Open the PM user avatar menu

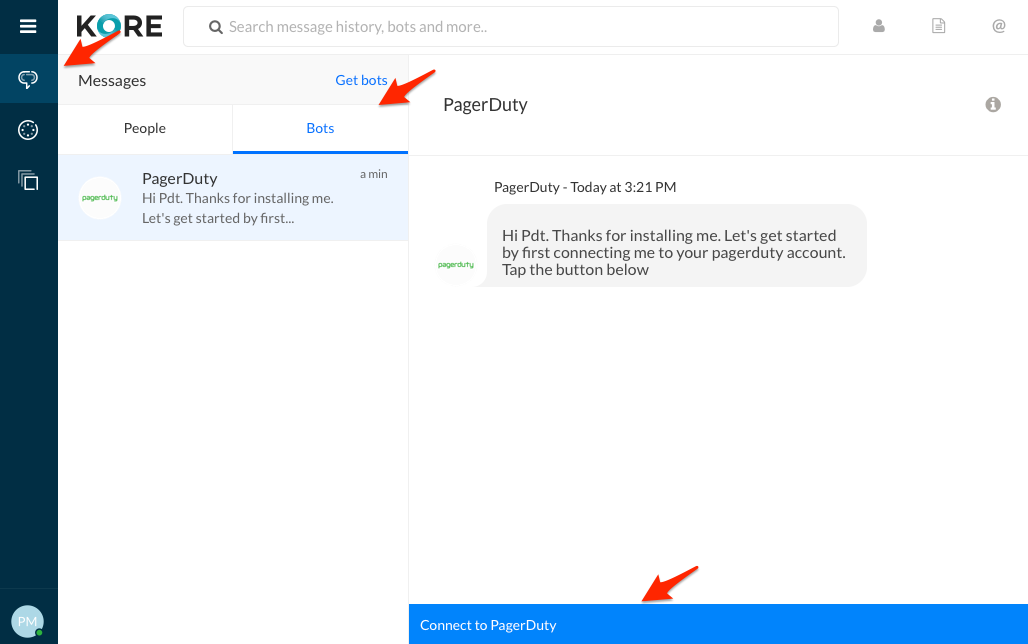(x=28, y=621)
